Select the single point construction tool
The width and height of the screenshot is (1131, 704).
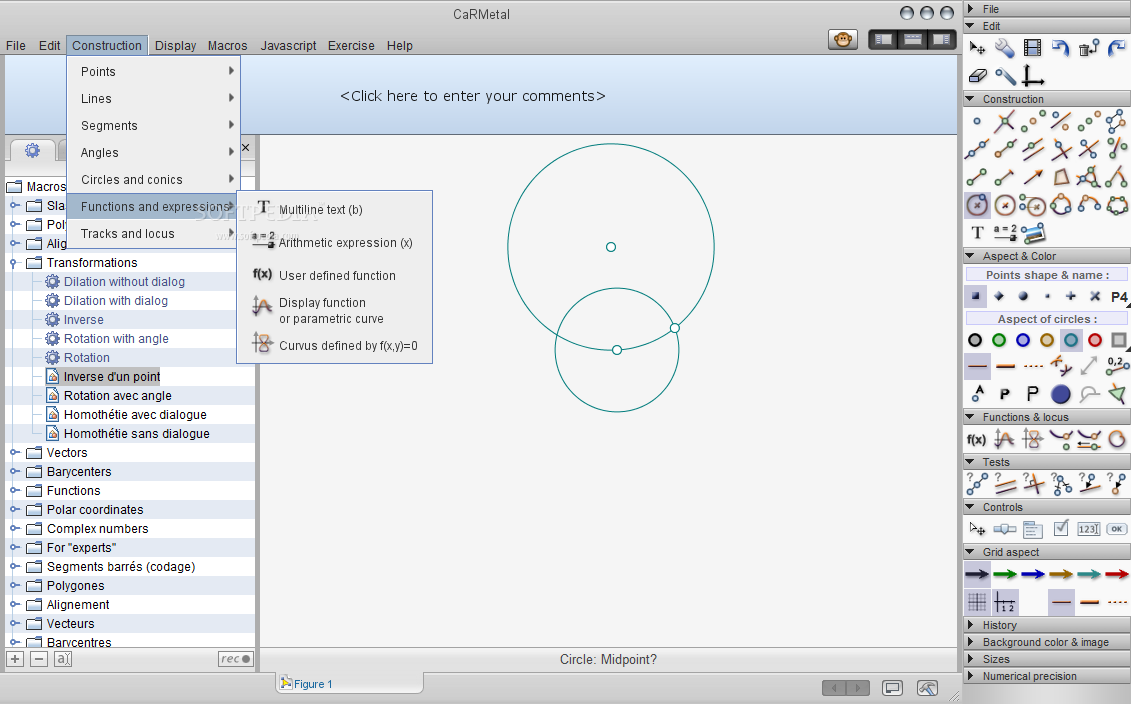(x=977, y=122)
